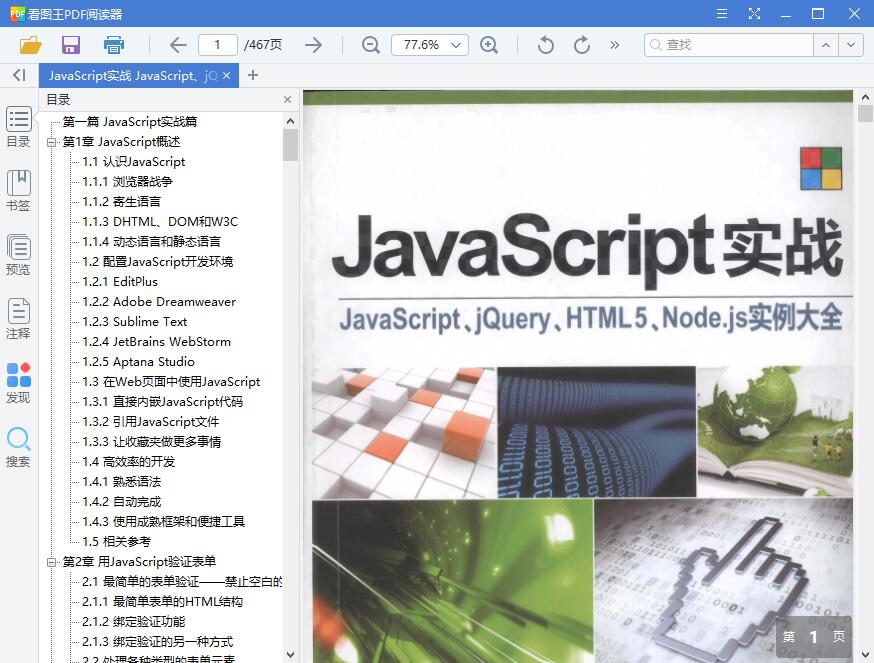Open the 书签 bookmarks panel
The height and width of the screenshot is (663, 874).
point(18,191)
